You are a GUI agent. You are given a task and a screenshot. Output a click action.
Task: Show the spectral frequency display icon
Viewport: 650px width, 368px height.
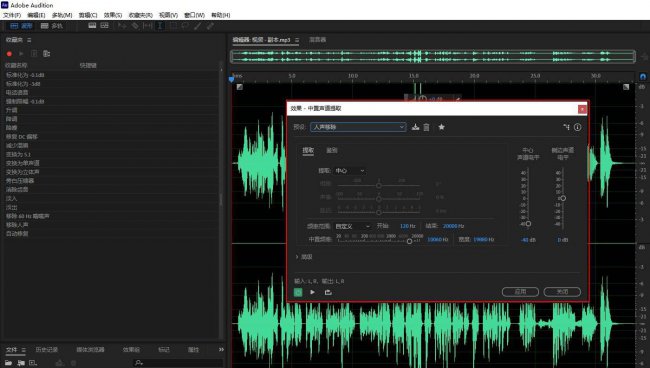coord(92,26)
